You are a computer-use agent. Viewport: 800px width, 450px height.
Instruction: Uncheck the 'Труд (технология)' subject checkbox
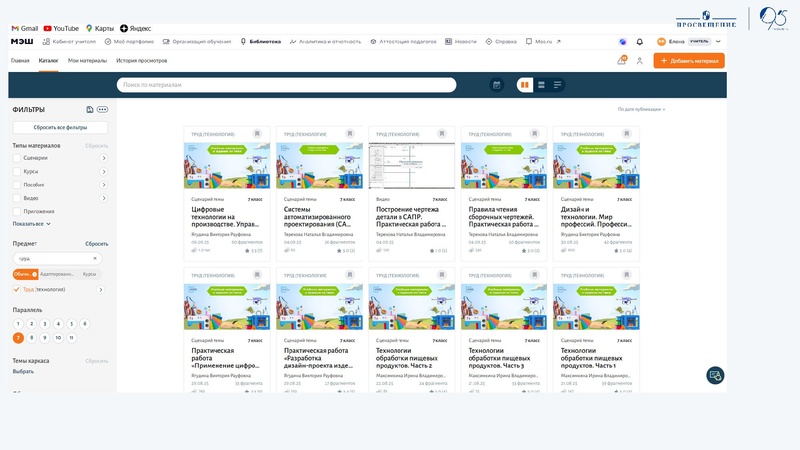pyautogui.click(x=17, y=290)
